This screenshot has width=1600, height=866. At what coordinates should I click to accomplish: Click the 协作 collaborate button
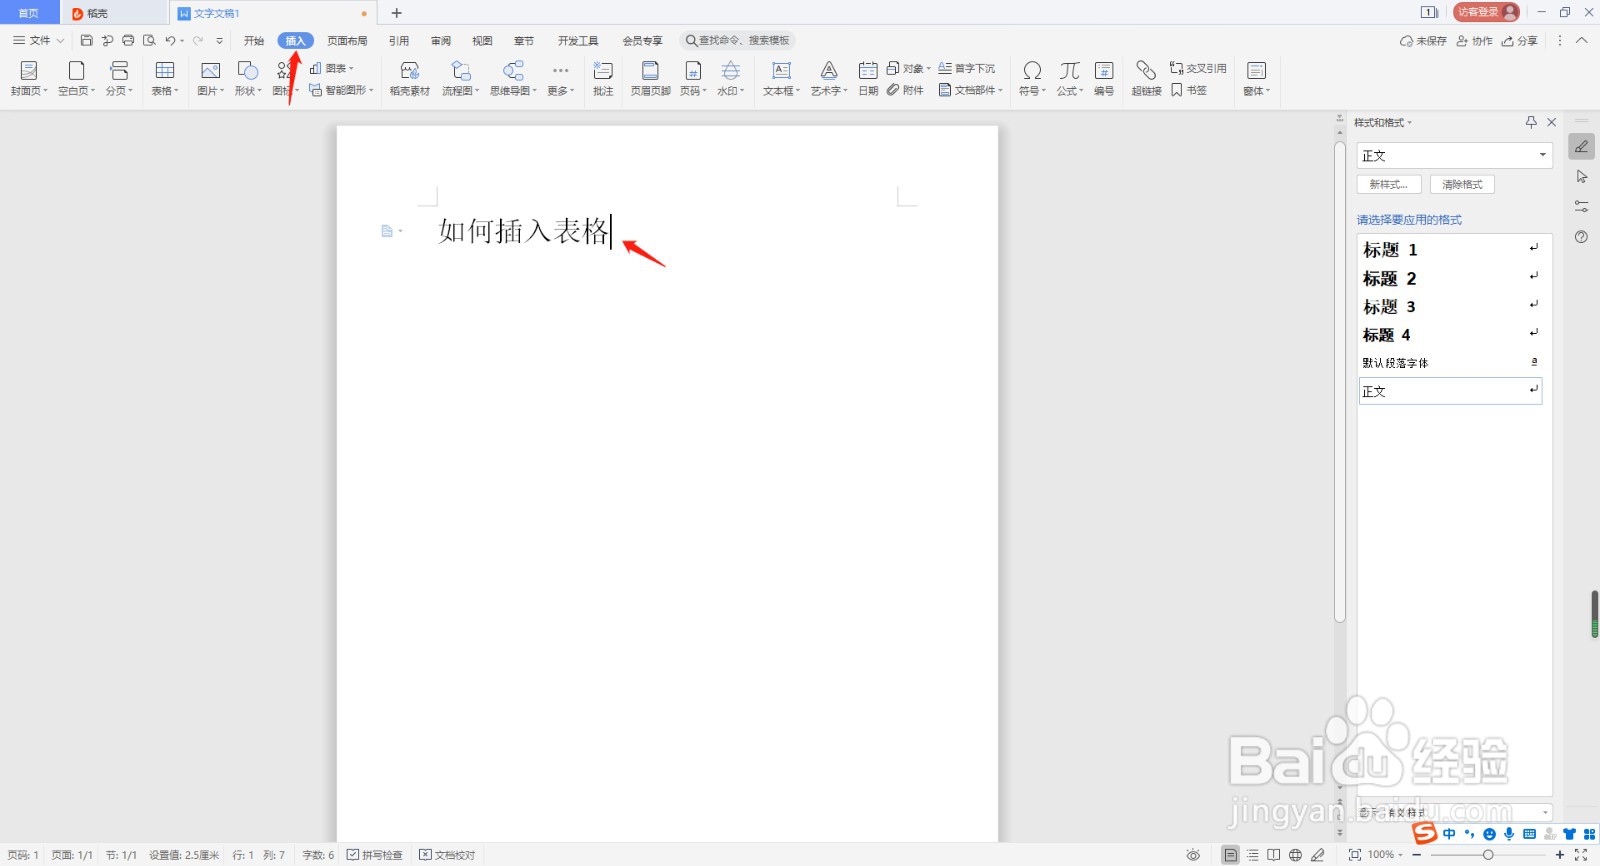click(1475, 41)
